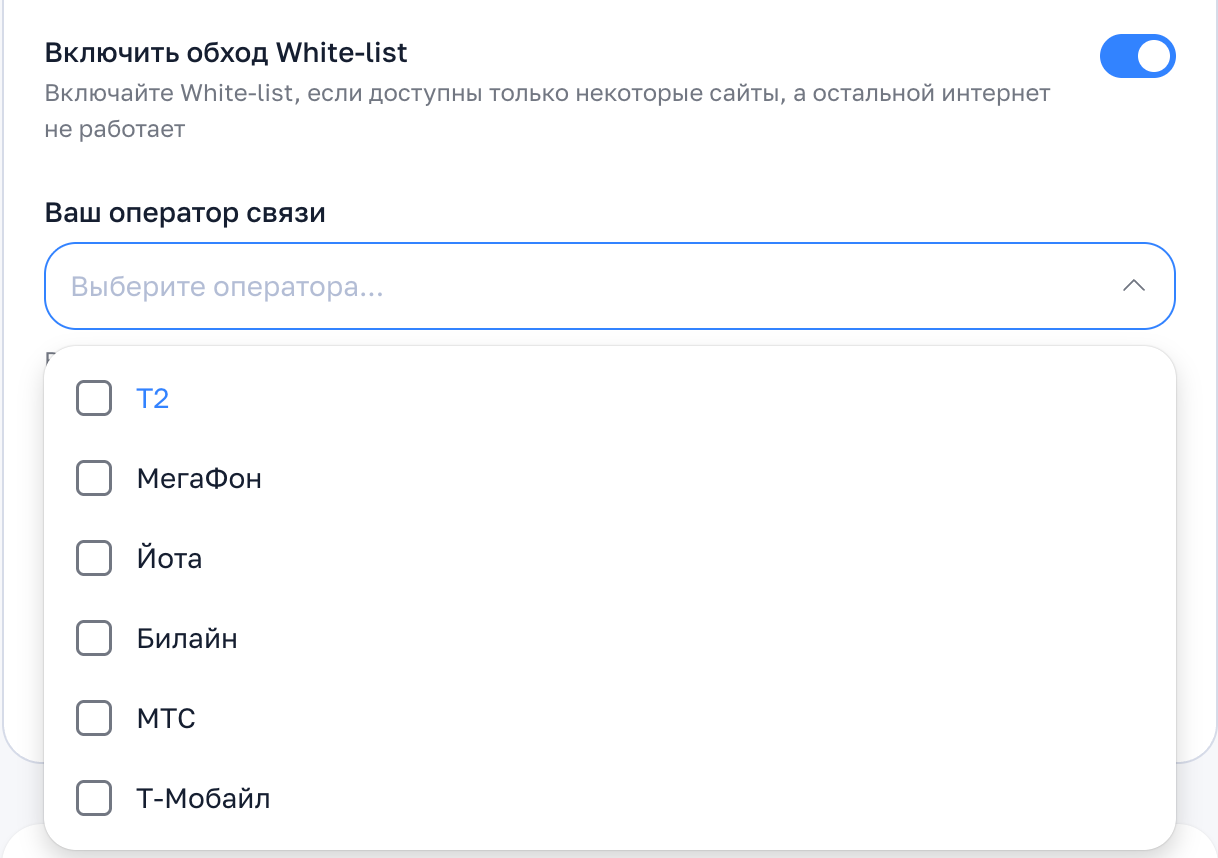
Task: Select the Йота list entry text
Action: [169, 559]
